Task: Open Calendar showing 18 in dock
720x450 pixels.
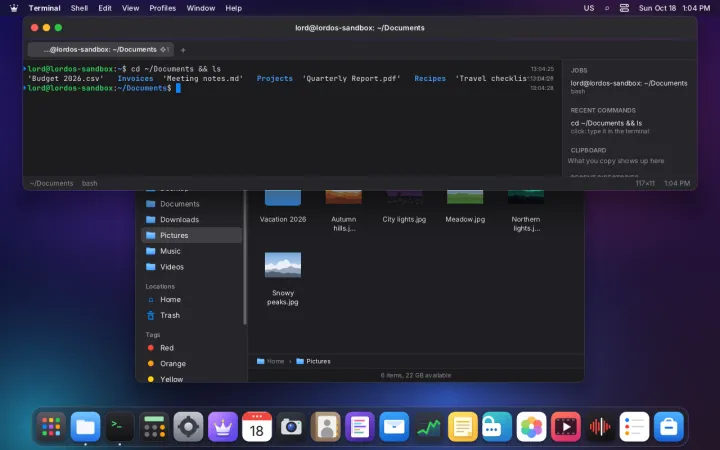Action: click(x=257, y=427)
